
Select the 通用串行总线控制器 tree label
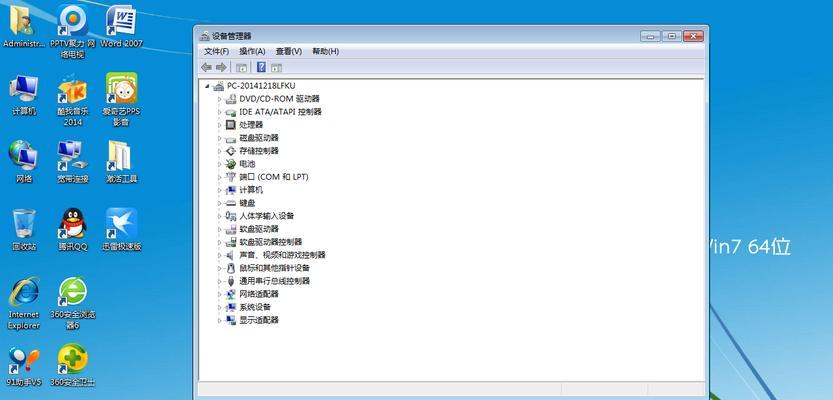pyautogui.click(x=274, y=281)
